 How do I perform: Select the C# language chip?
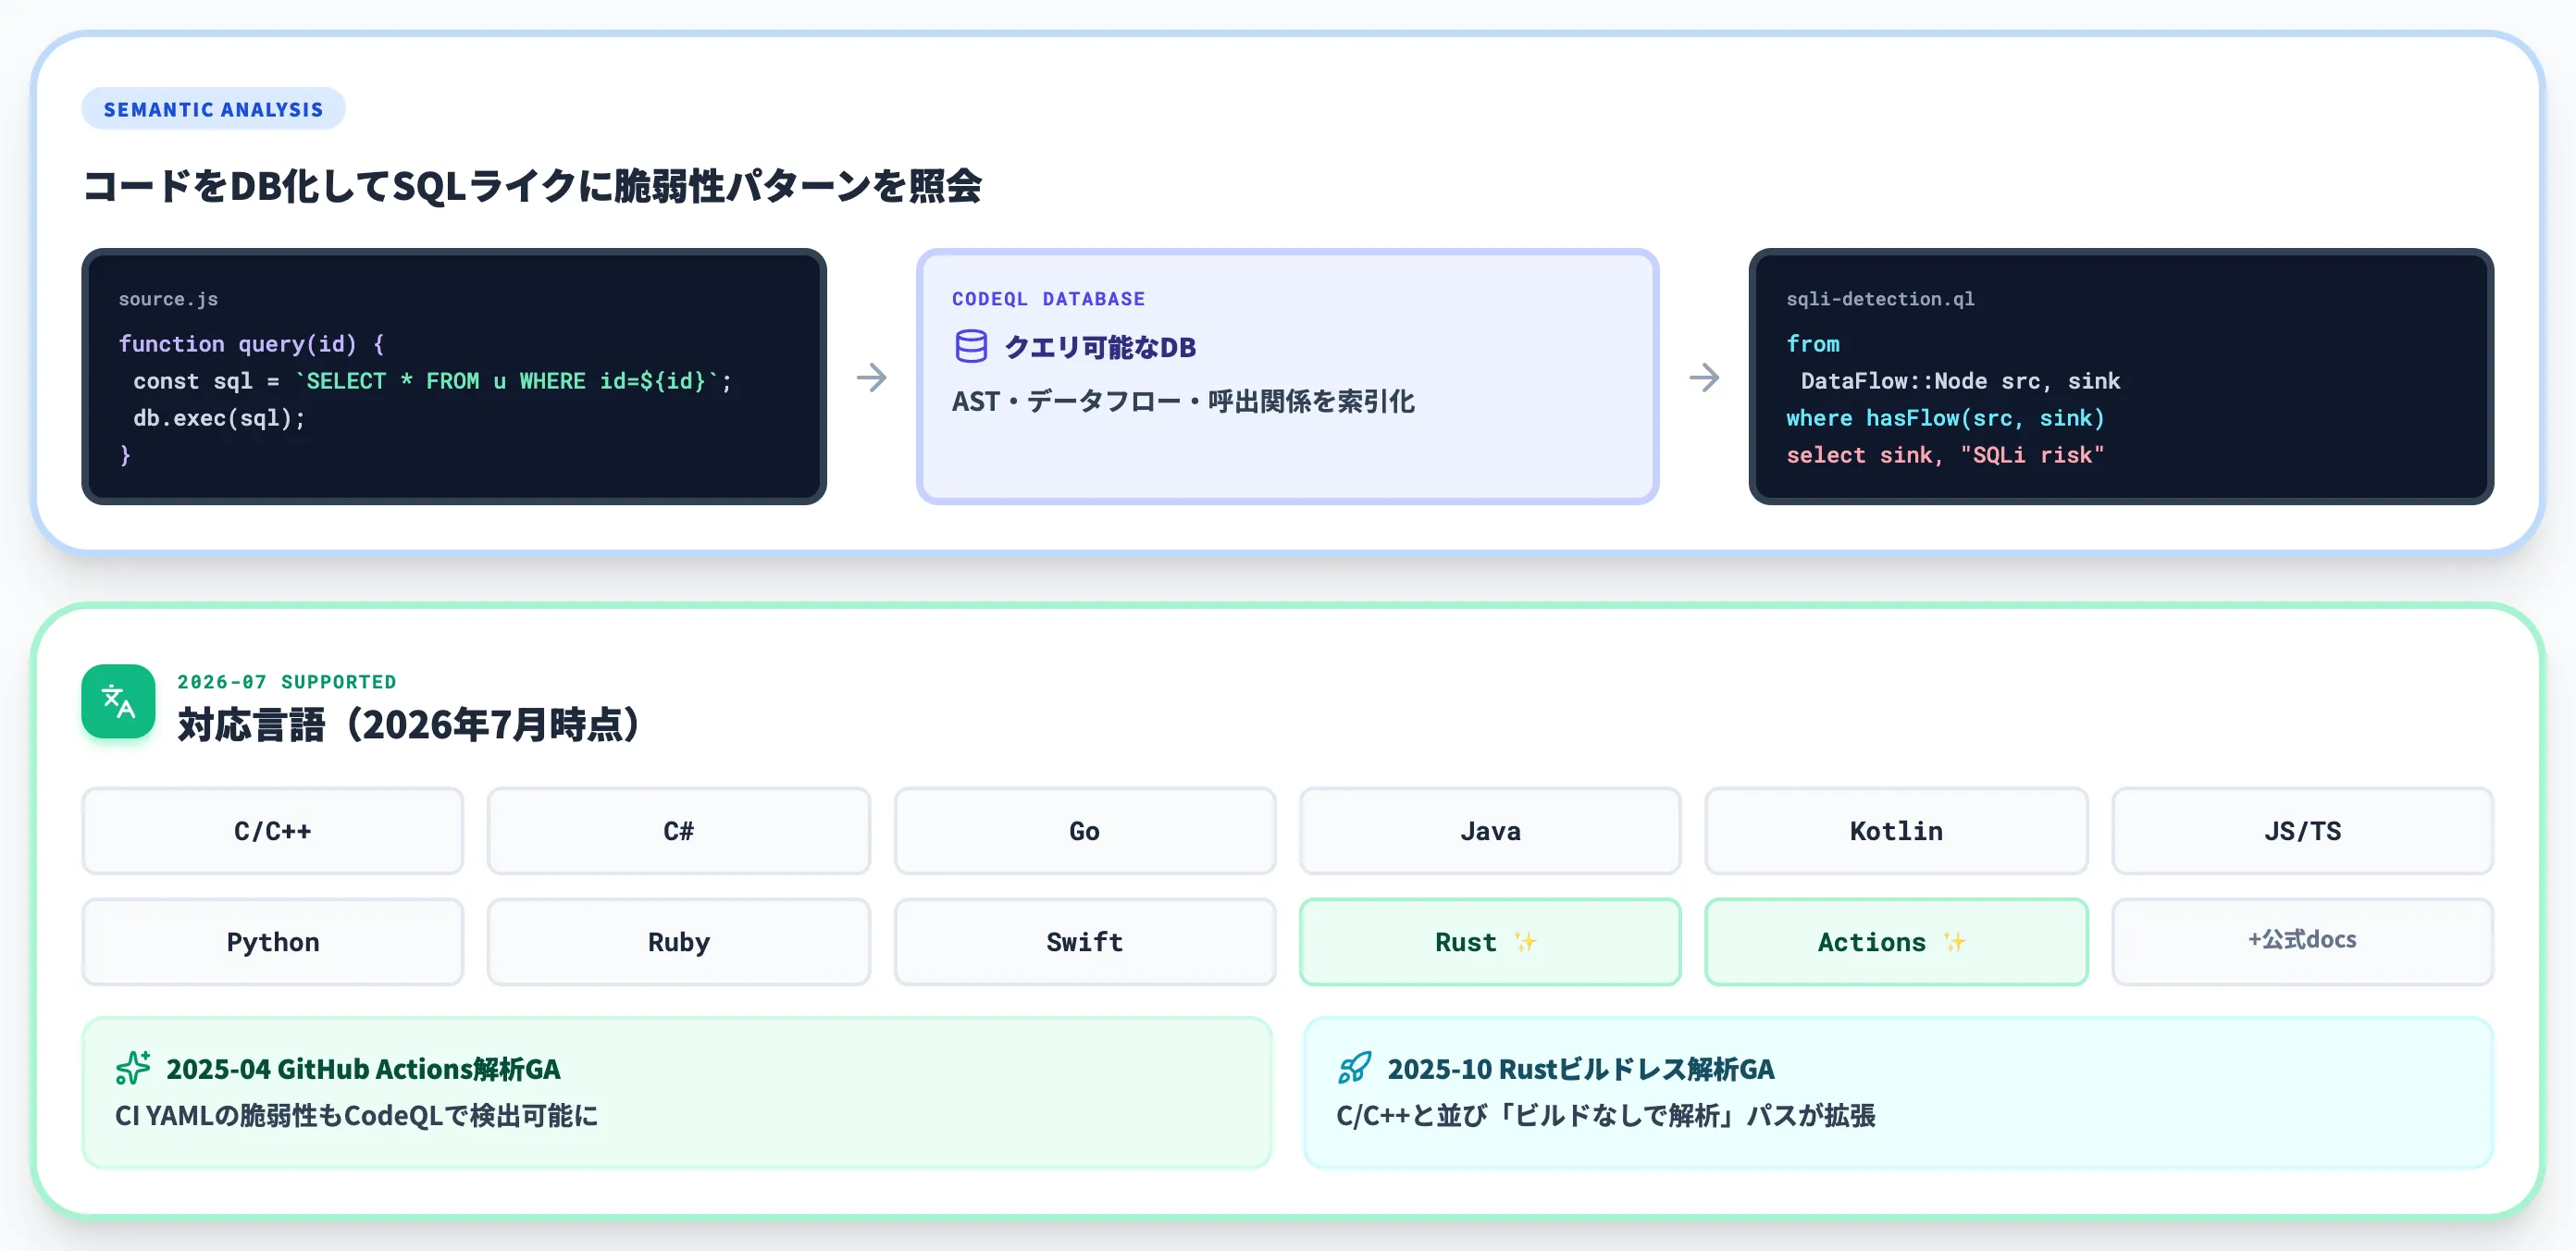(679, 831)
